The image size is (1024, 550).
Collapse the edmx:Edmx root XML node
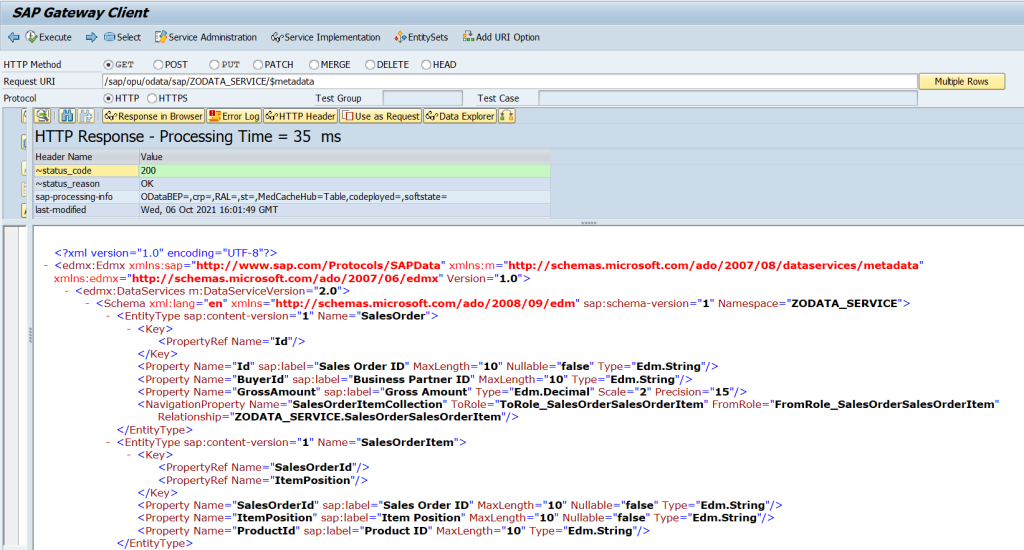46,265
